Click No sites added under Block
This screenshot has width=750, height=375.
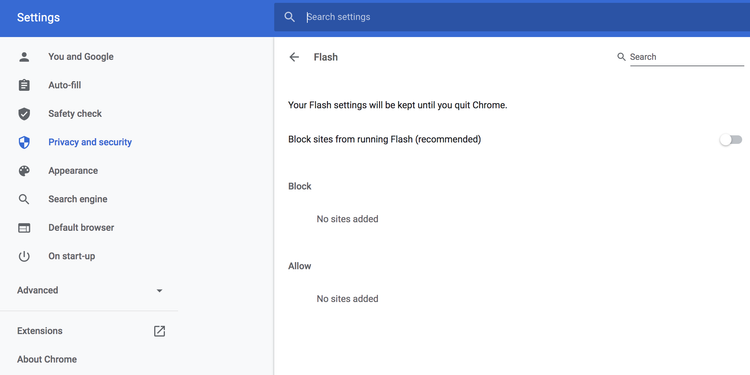[347, 219]
